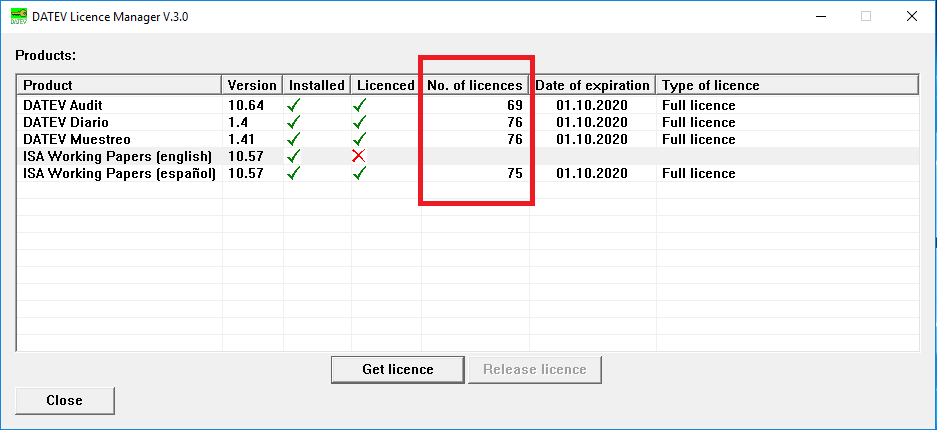
Task: Click expiration date 01.10.2020 of DATEV Audit
Action: (592, 105)
